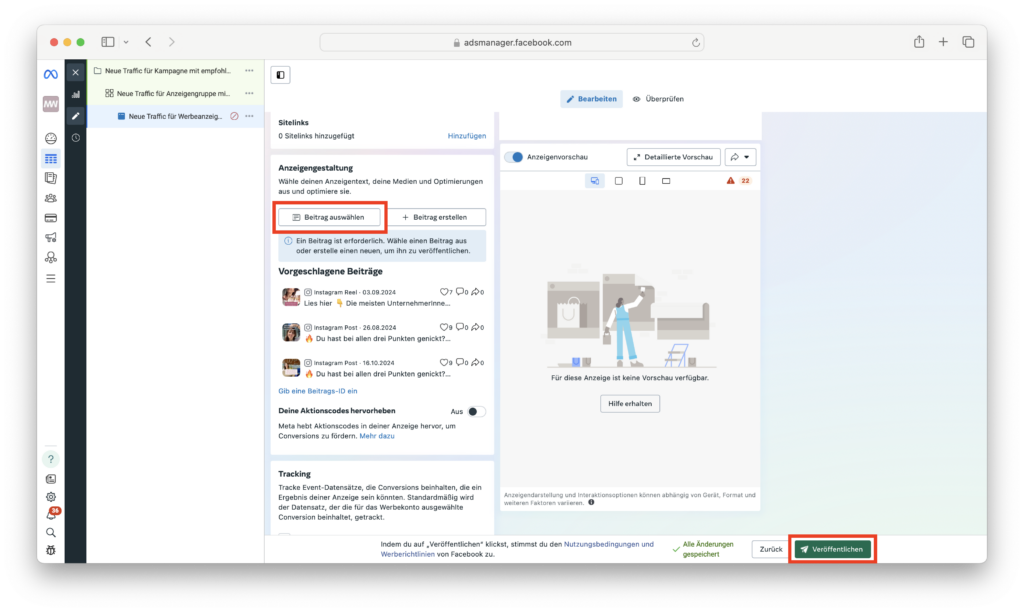Select the Neue Traffic für Werbeanzeige item

pyautogui.click(x=175, y=116)
